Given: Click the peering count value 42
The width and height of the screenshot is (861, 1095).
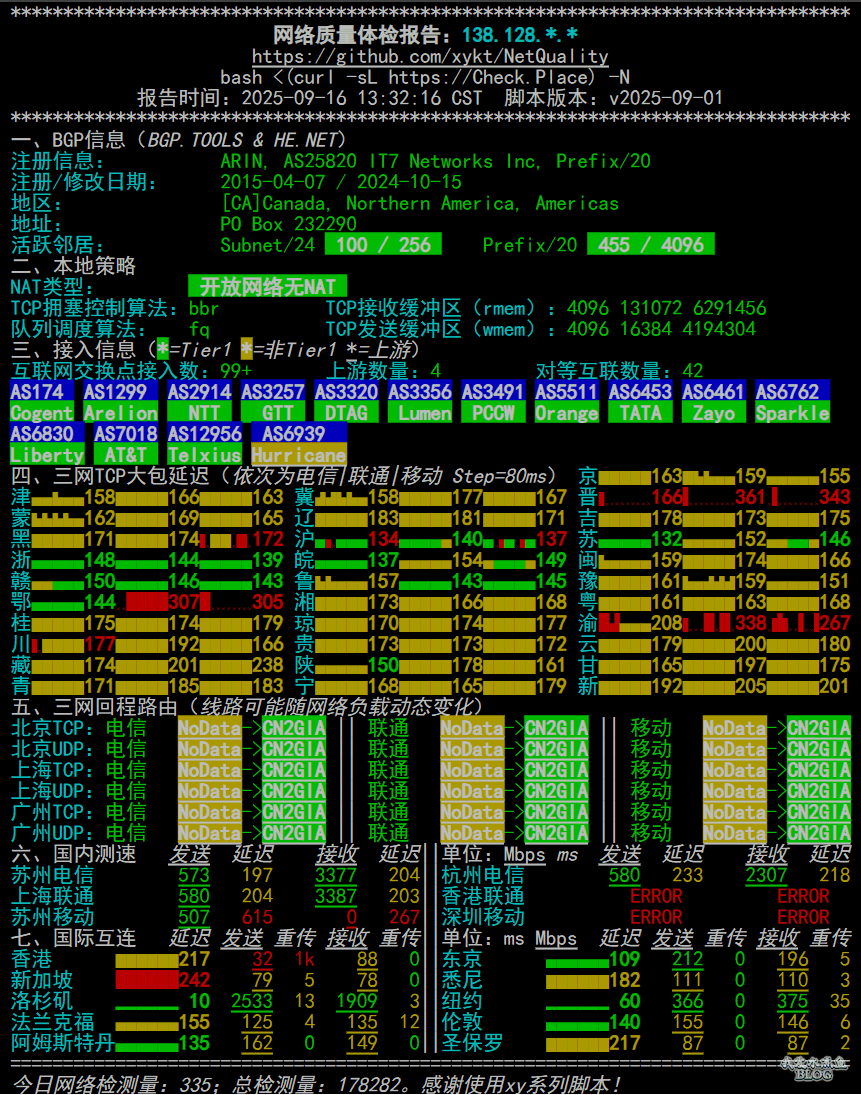Looking at the screenshot, I should [693, 371].
